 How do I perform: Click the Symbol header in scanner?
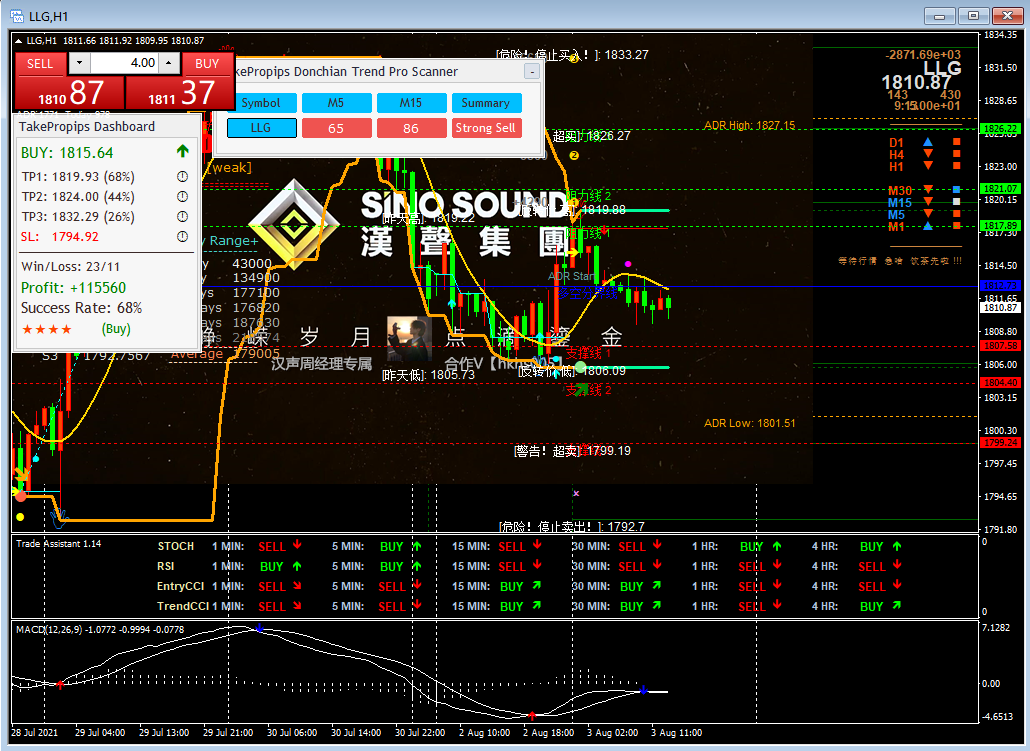coord(261,103)
